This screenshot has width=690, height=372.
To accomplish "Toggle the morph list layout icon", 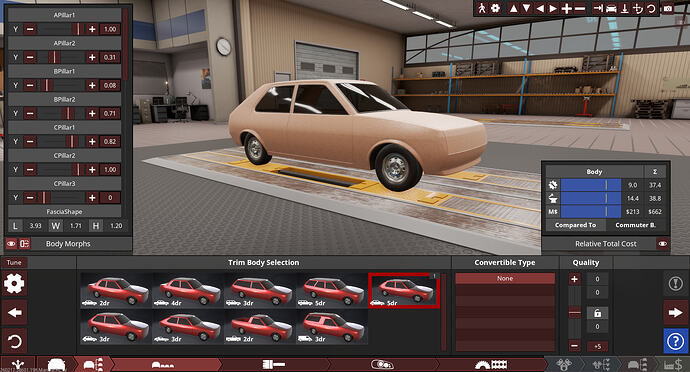I will (24, 243).
